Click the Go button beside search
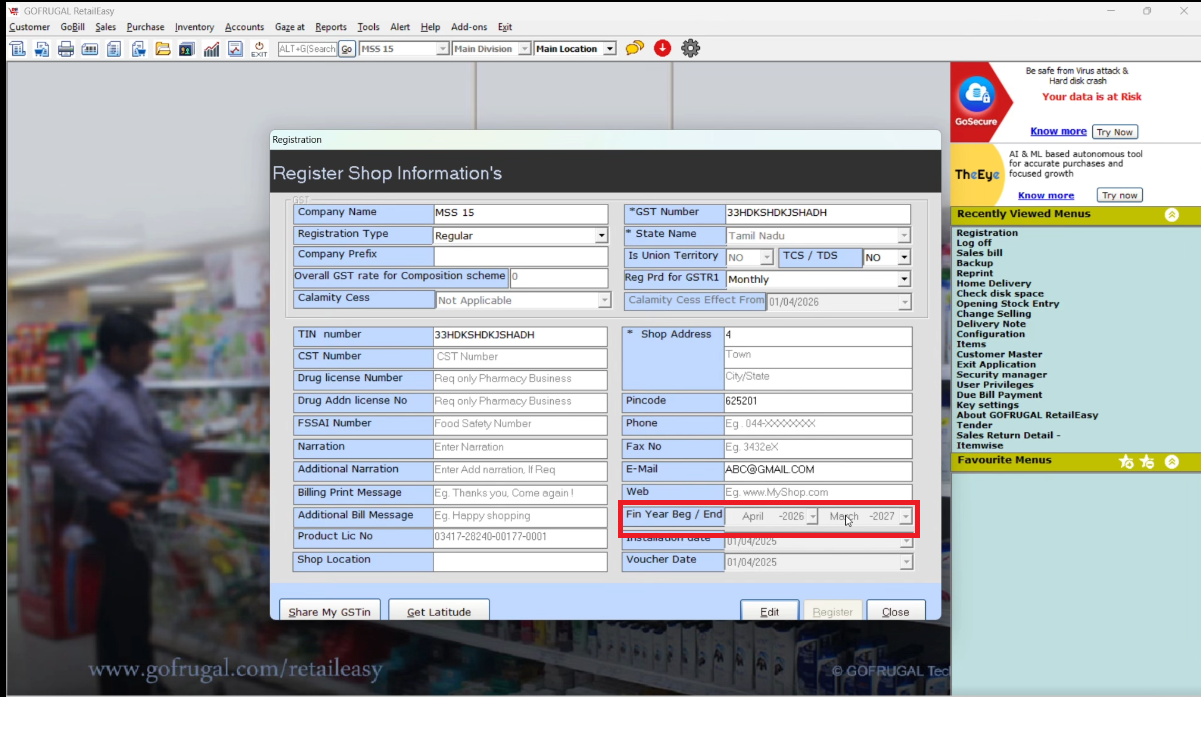Image resolution: width=1201 pixels, height=755 pixels. click(347, 49)
